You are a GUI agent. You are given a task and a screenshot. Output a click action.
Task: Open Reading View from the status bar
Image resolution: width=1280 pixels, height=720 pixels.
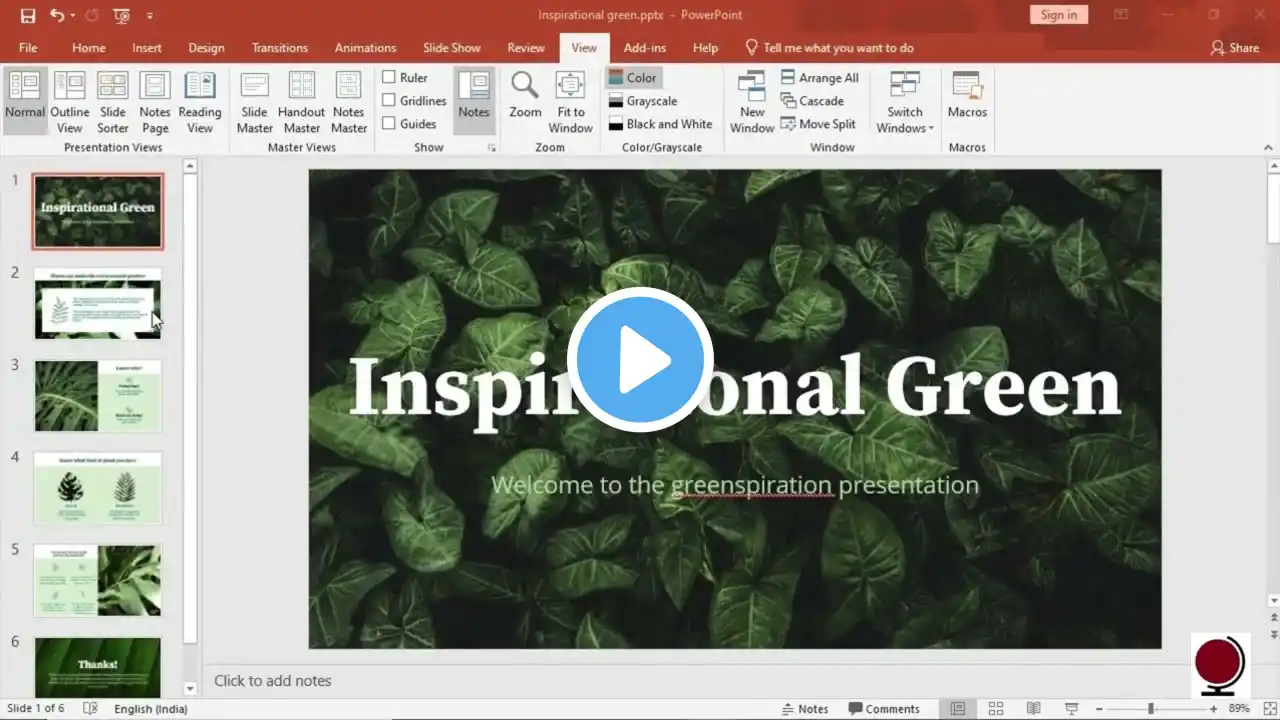coord(1034,708)
